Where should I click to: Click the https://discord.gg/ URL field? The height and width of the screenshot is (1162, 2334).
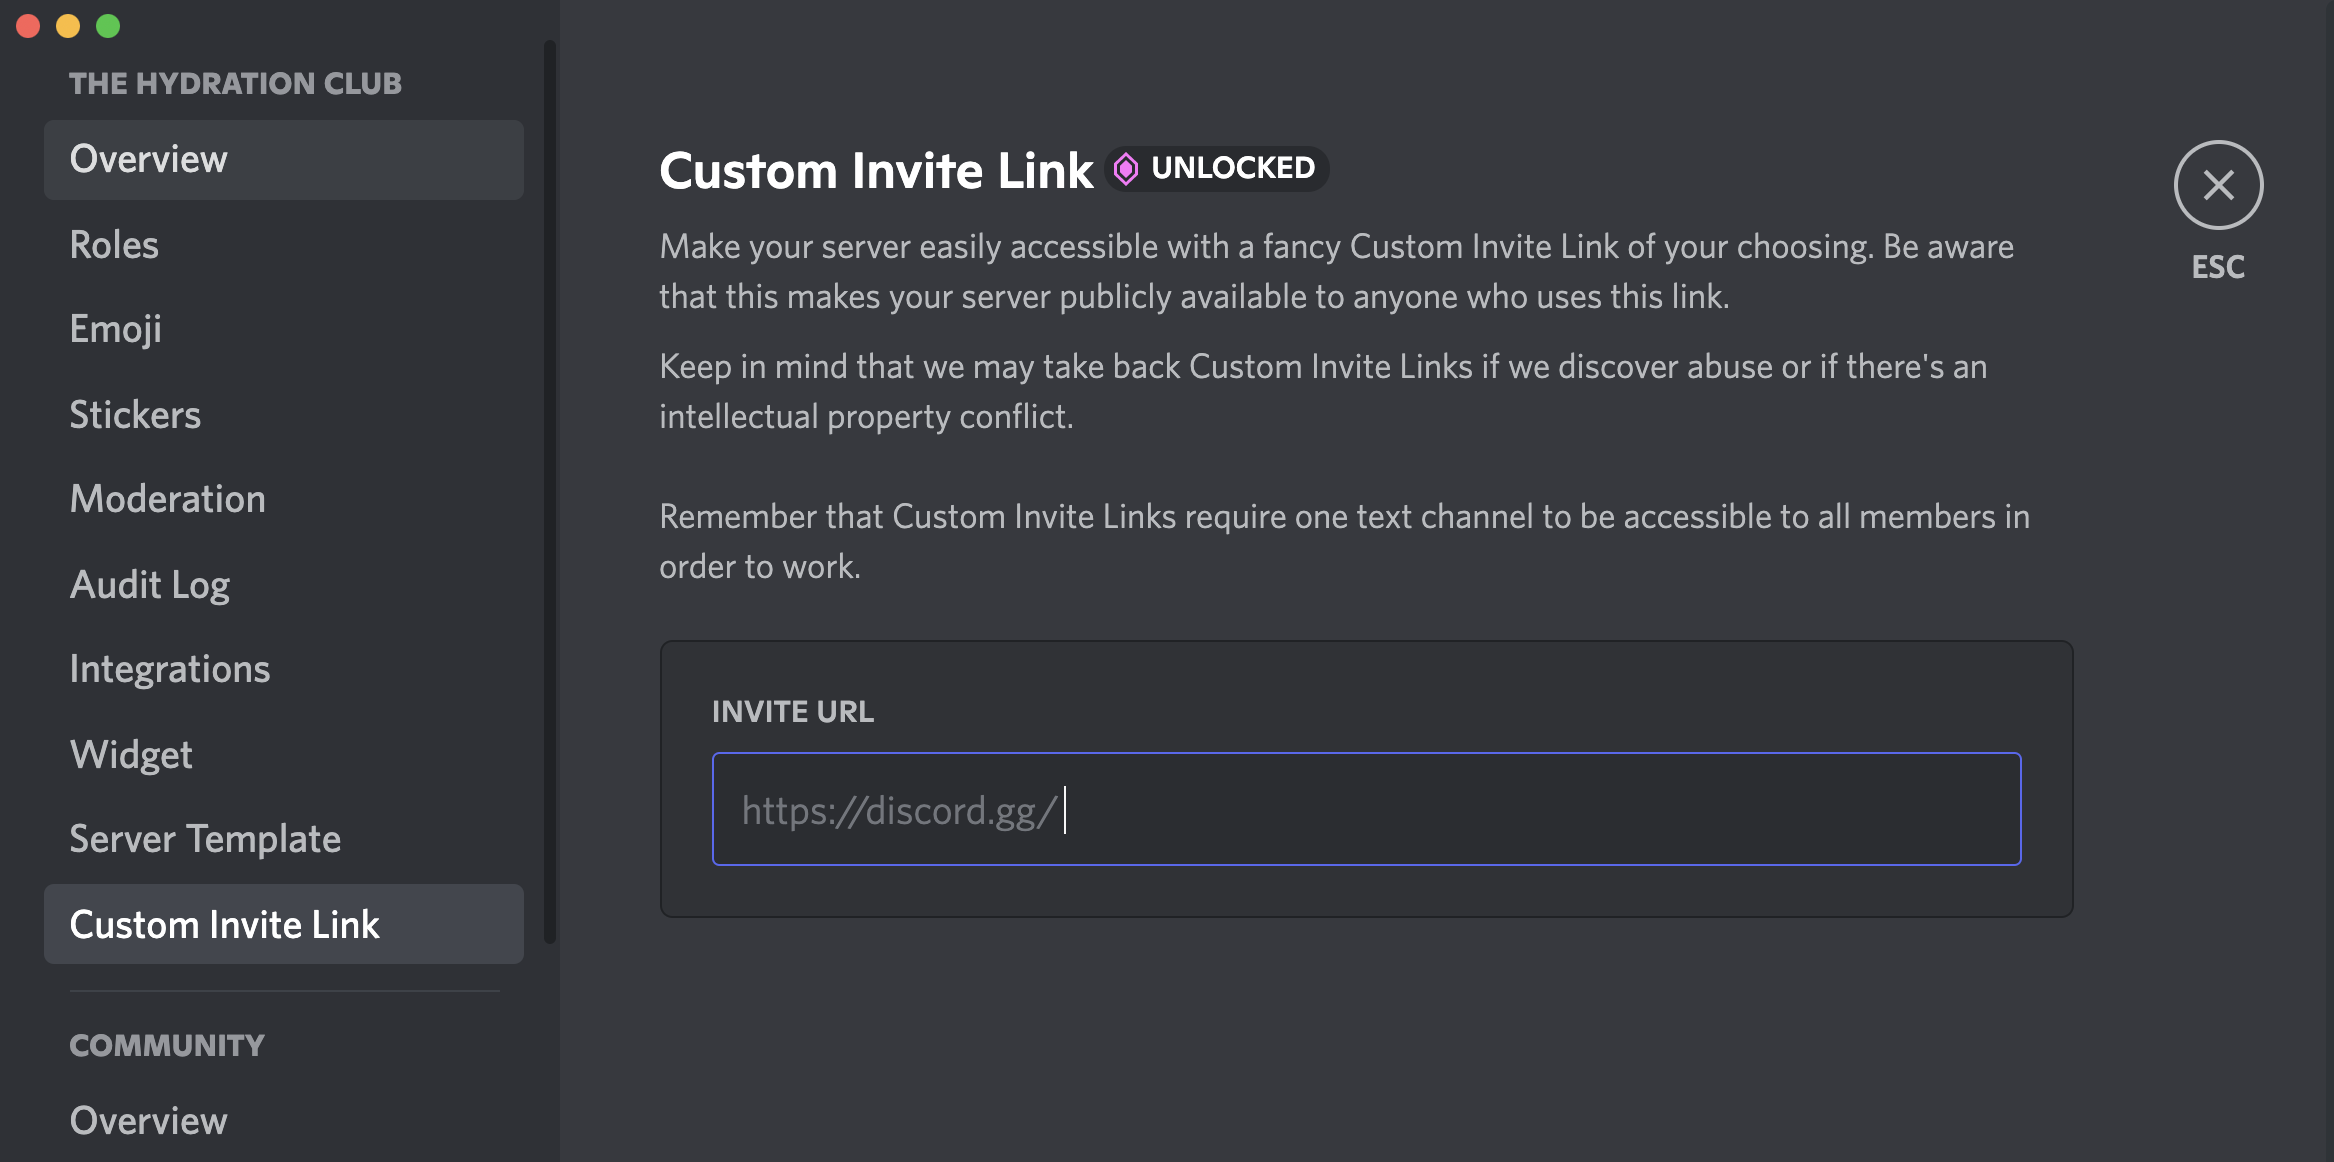[x=1365, y=809]
